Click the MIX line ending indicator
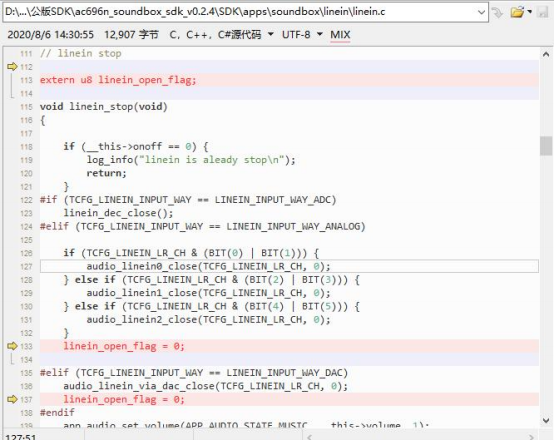 340,35
